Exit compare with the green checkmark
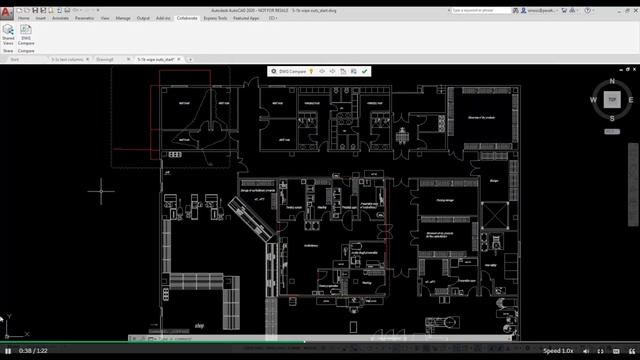640x360 pixels. 364,71
